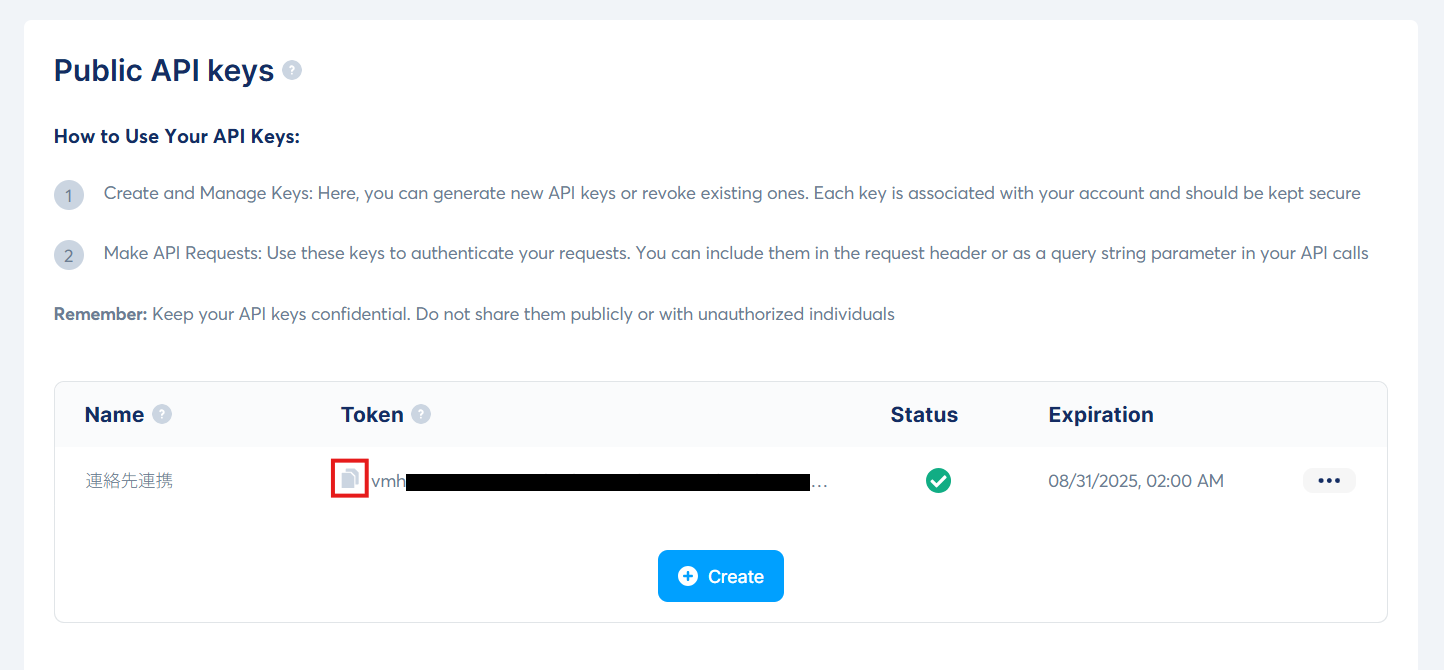The image size is (1444, 670).
Task: Click the Public API keys page title
Action: tap(164, 70)
